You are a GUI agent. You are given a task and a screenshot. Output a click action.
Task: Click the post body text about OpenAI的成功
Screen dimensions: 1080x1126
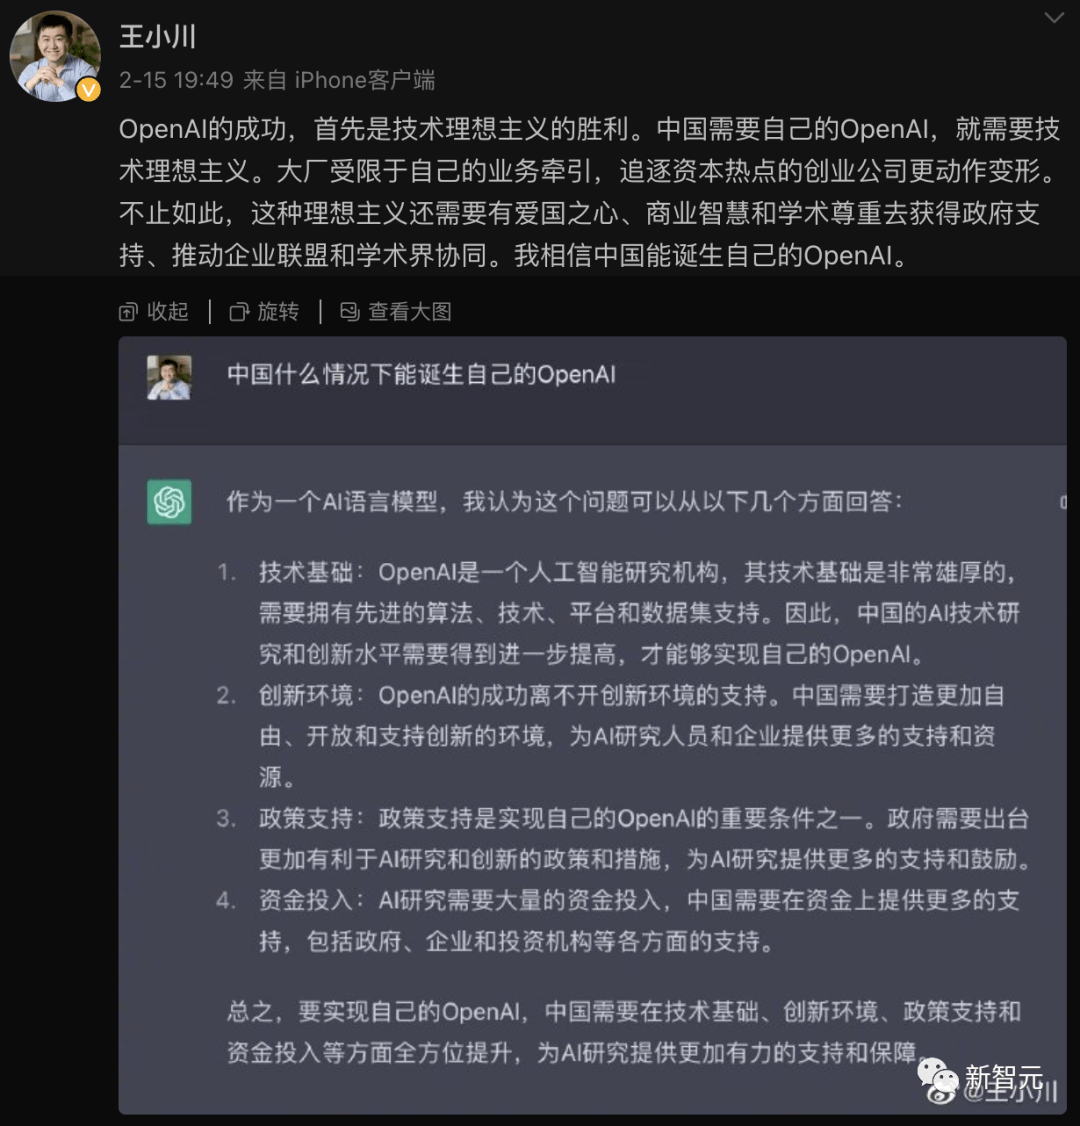tap(589, 192)
